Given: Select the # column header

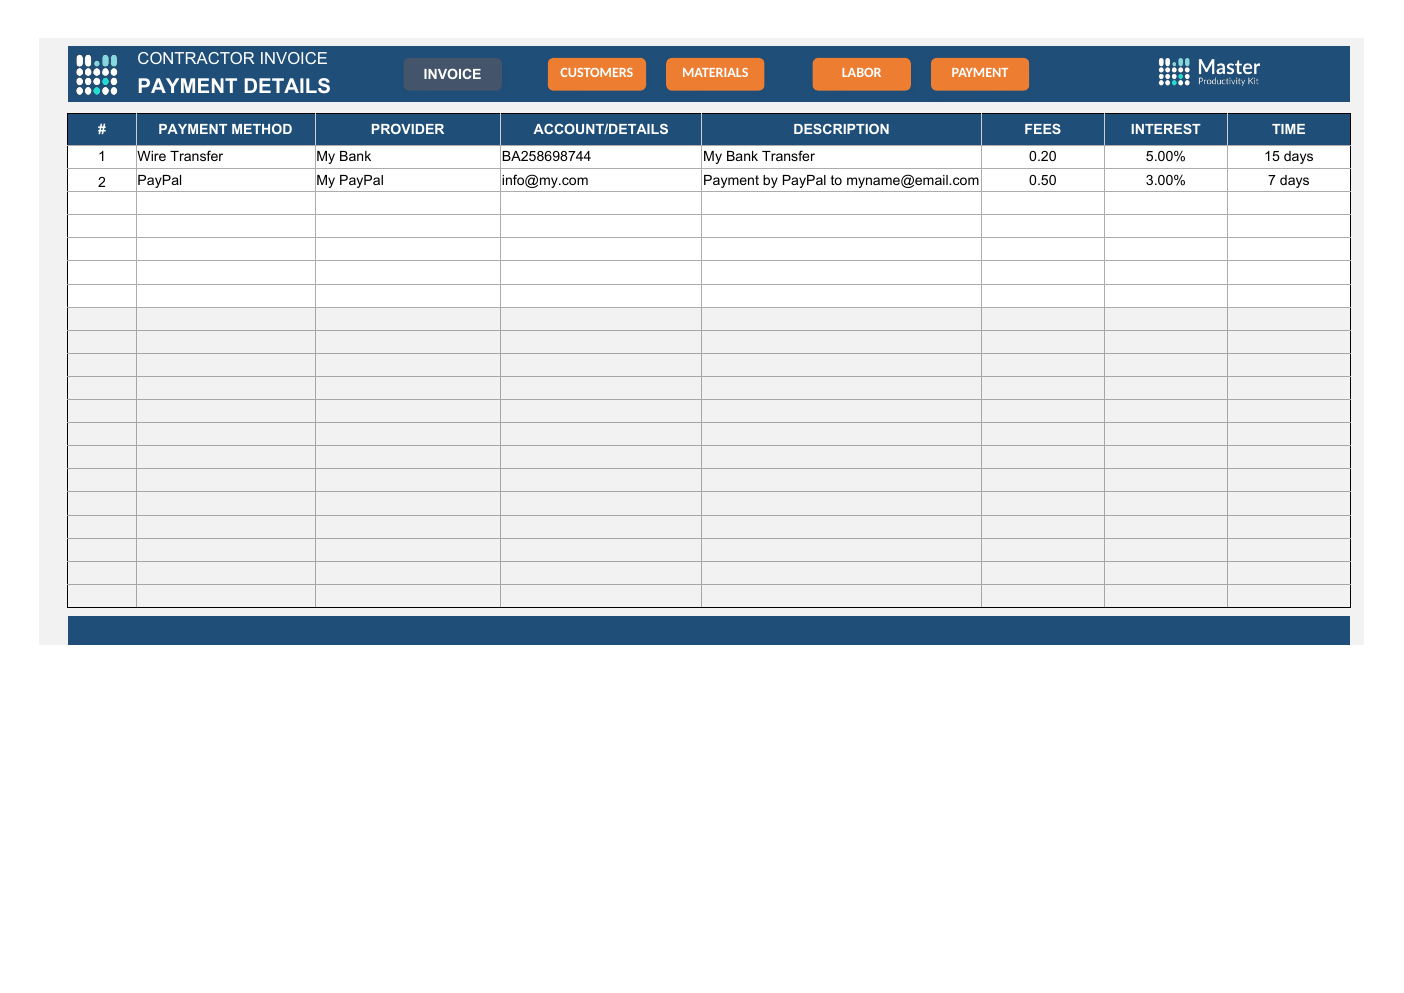Looking at the screenshot, I should click(102, 129).
